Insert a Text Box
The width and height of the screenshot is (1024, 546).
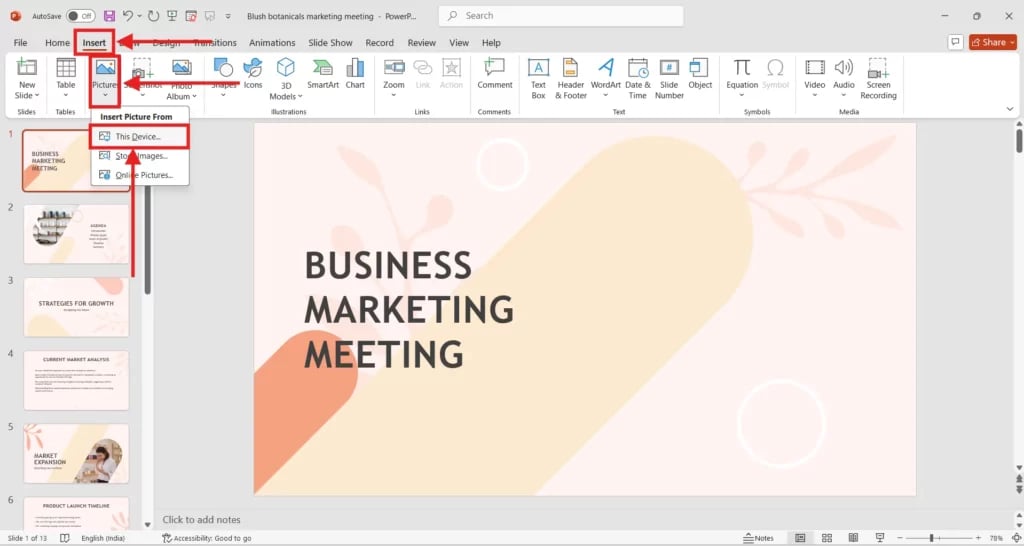pos(538,69)
